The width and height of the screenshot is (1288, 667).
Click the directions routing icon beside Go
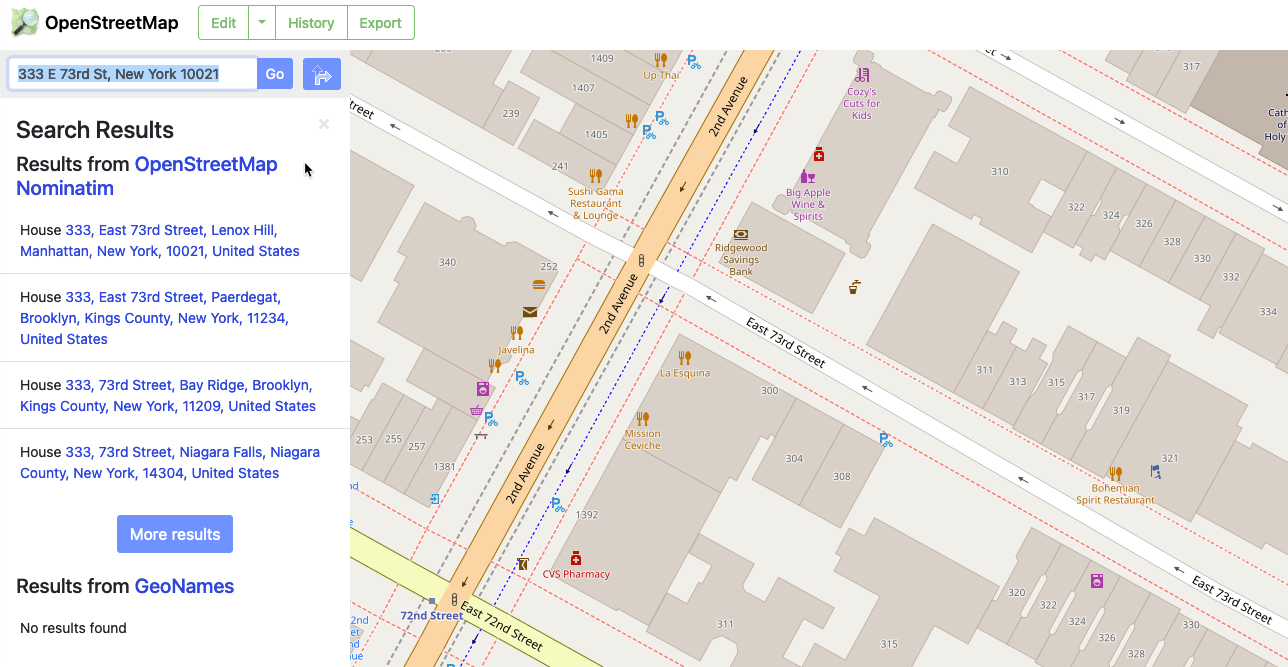pyautogui.click(x=321, y=73)
